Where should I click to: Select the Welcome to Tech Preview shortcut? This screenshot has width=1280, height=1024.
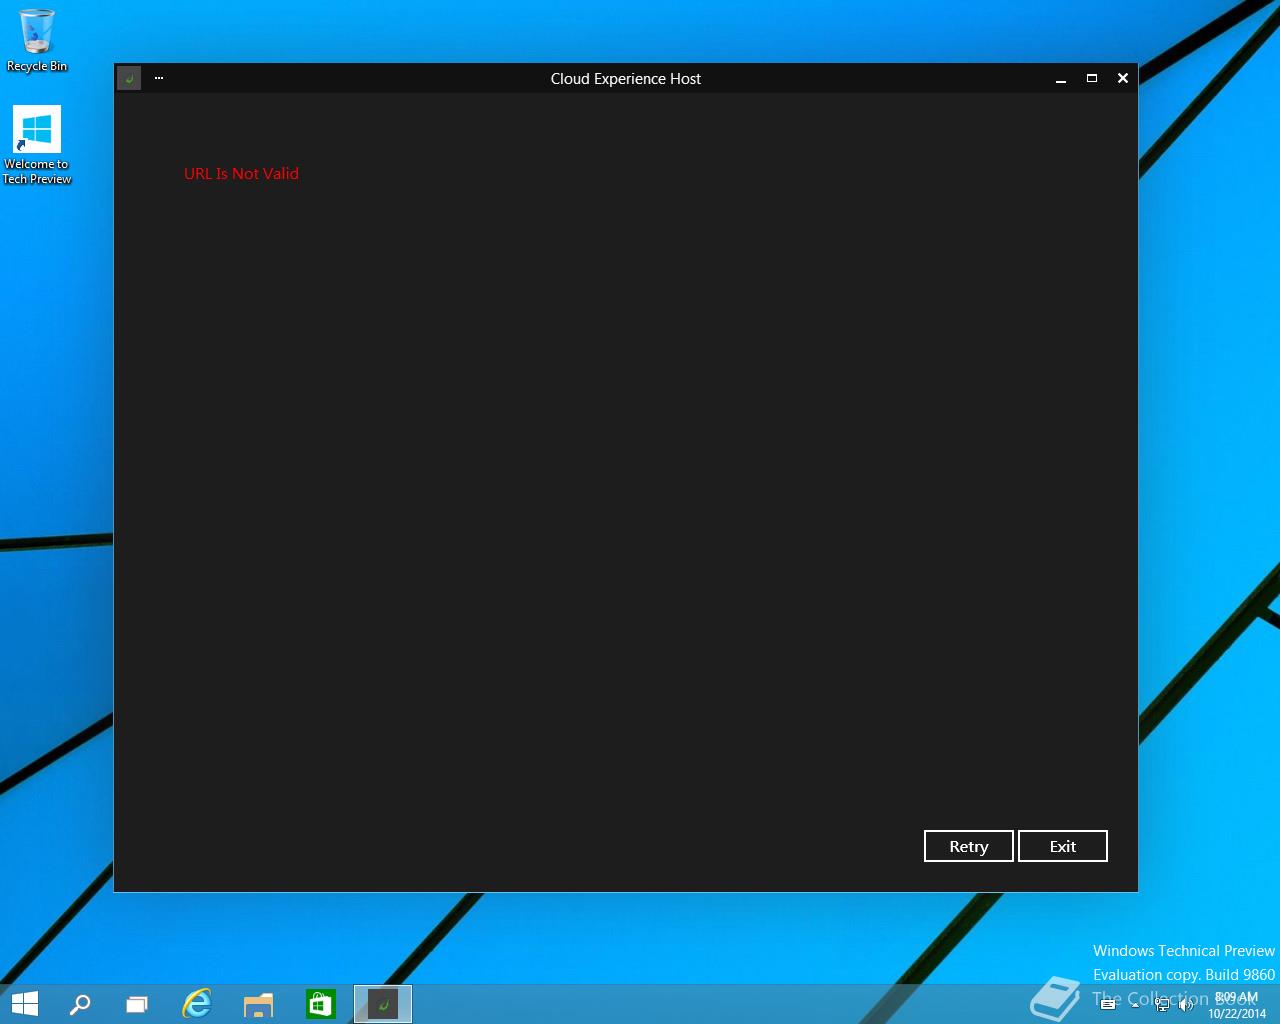37,145
